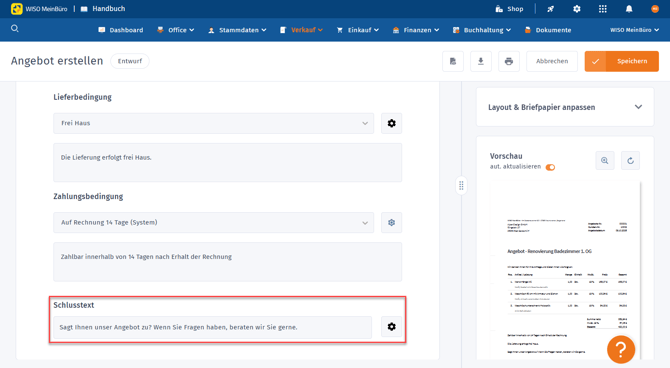The image size is (670, 368).
Task: Click the WISO MeinBüro logo icon
Action: click(17, 9)
